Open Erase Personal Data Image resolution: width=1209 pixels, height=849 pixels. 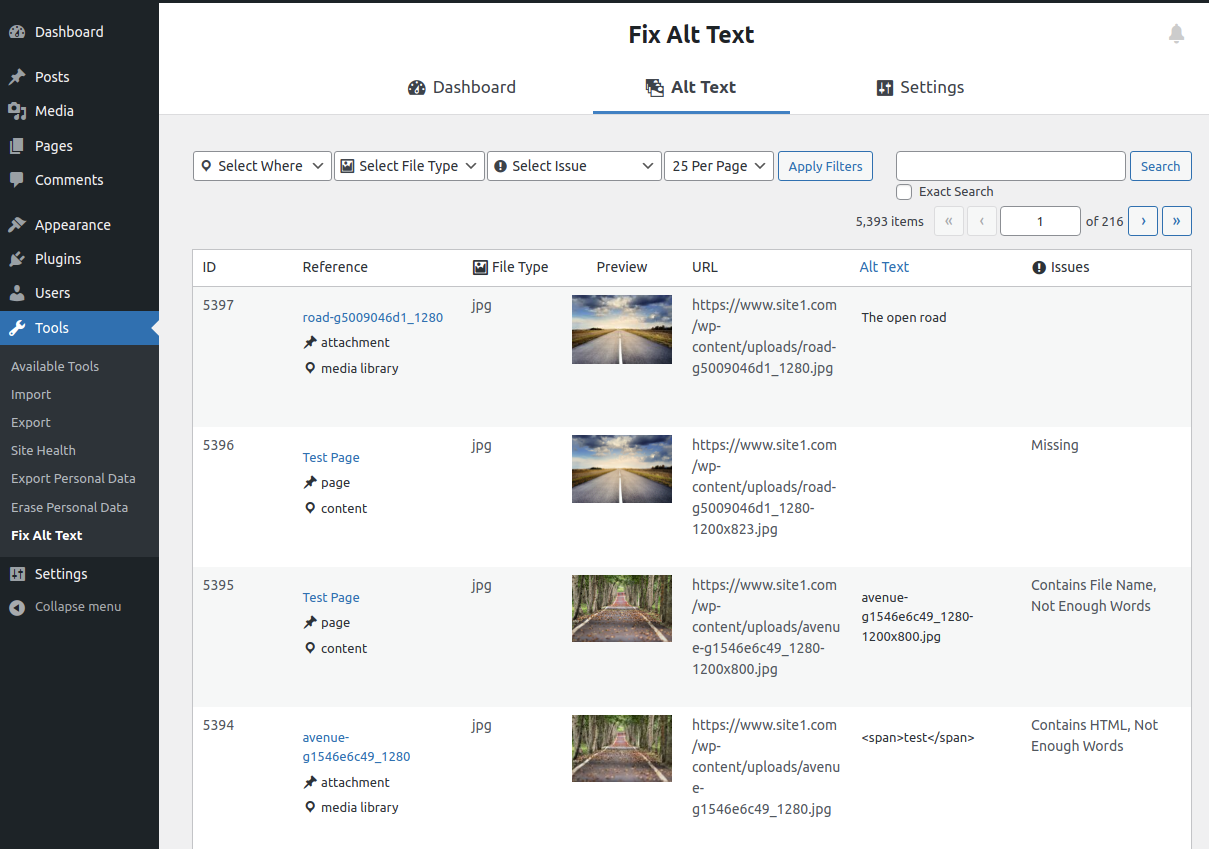pyautogui.click(x=69, y=507)
